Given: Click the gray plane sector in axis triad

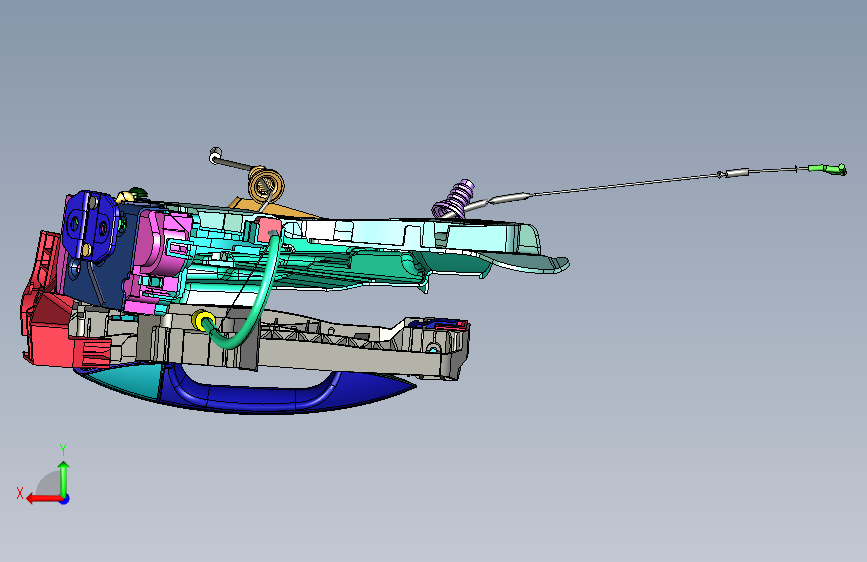Looking at the screenshot, I should [49, 483].
